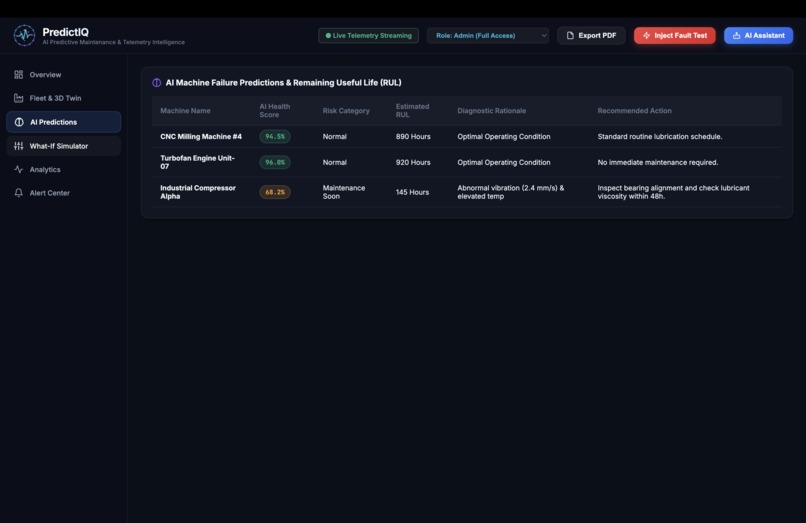Click the 96.0% health score badge
This screenshot has height=523, width=806.
[275, 163]
